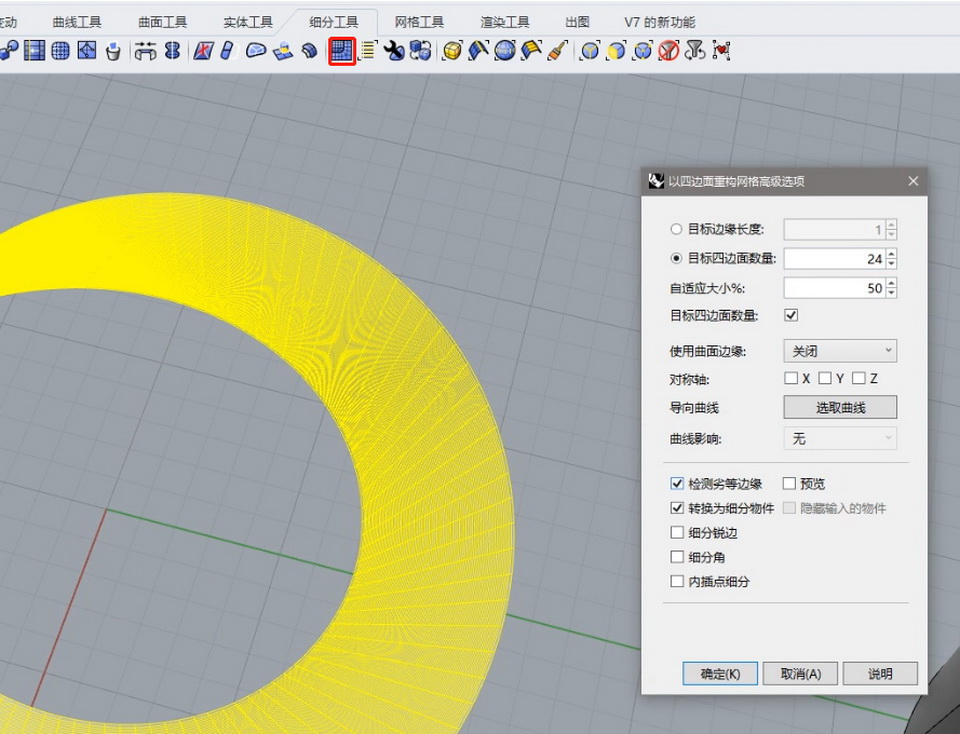Click the 目标四边面数量 input field
Viewport: 960px width, 734px height.
(834, 259)
